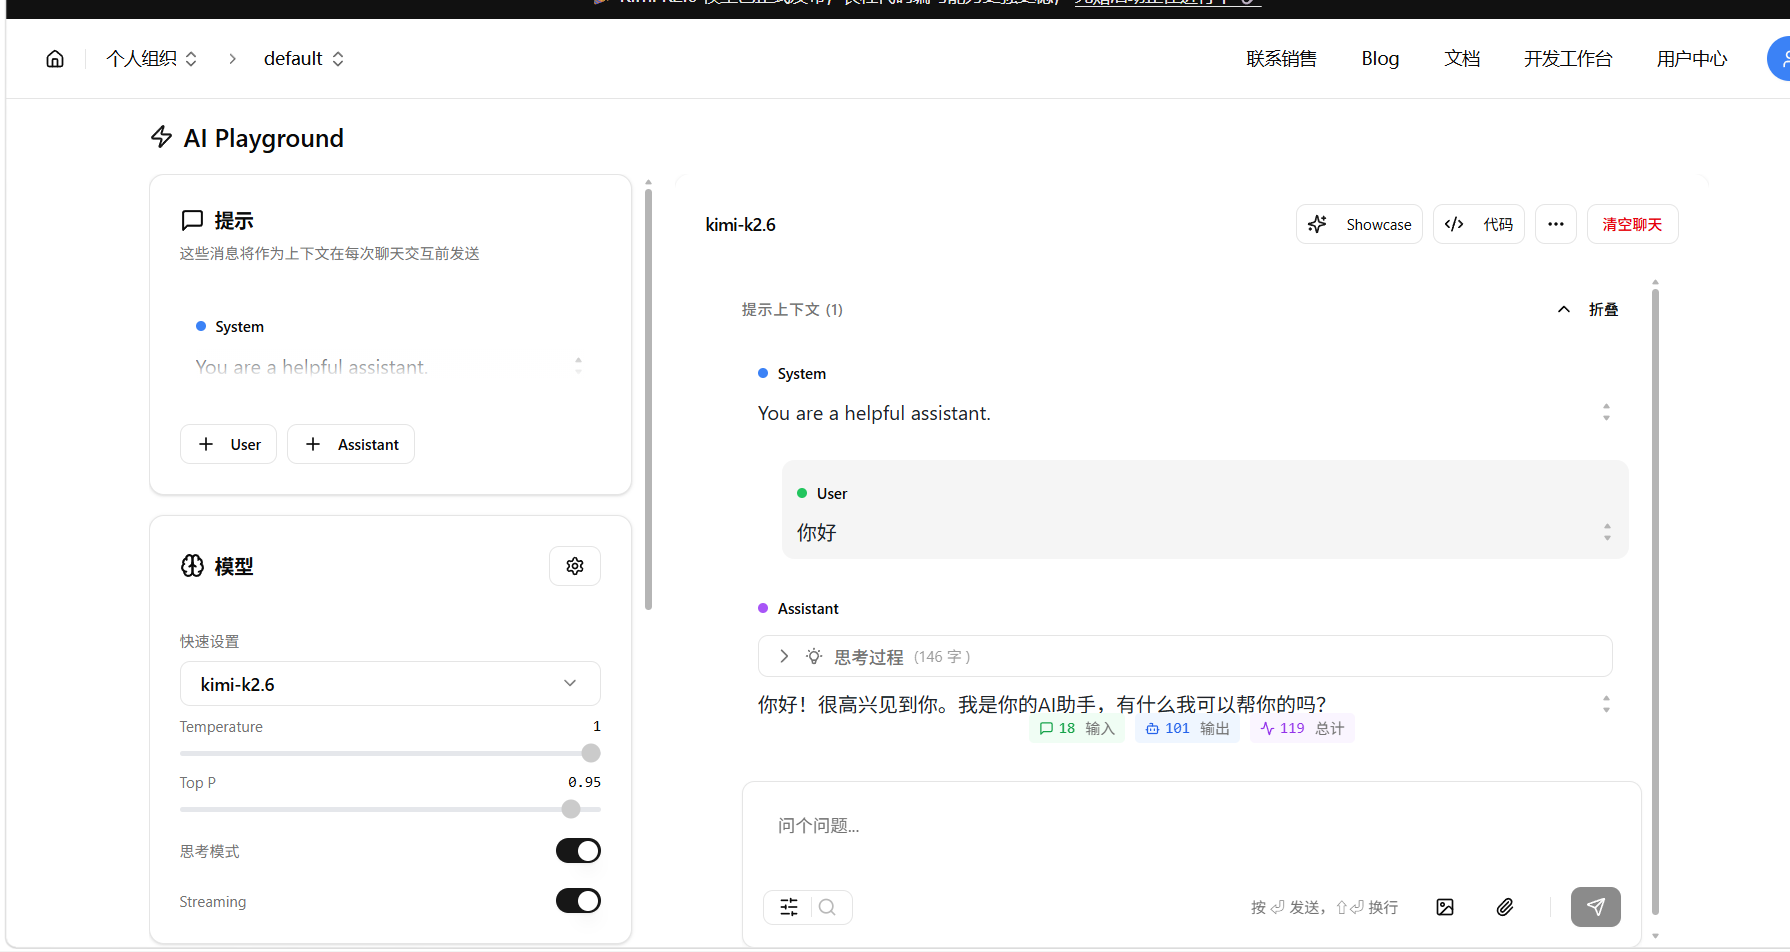Open the default project switcher
Viewport: 1790px width, 952px height.
click(304, 59)
